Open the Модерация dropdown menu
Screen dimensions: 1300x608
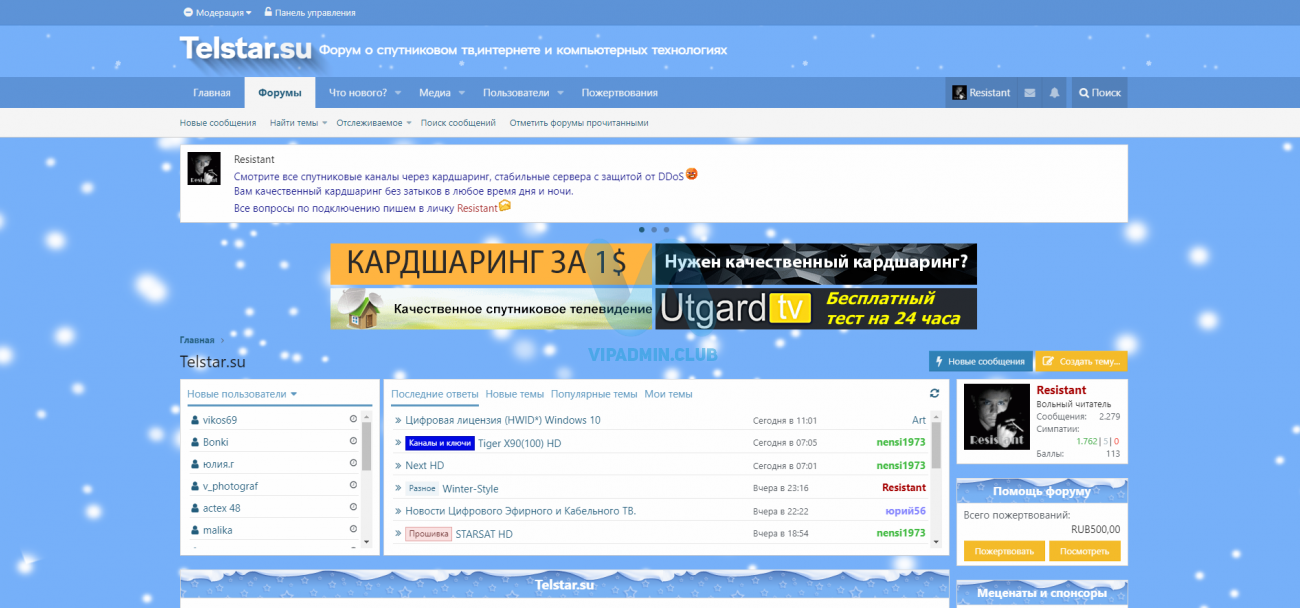pyautogui.click(x=218, y=13)
